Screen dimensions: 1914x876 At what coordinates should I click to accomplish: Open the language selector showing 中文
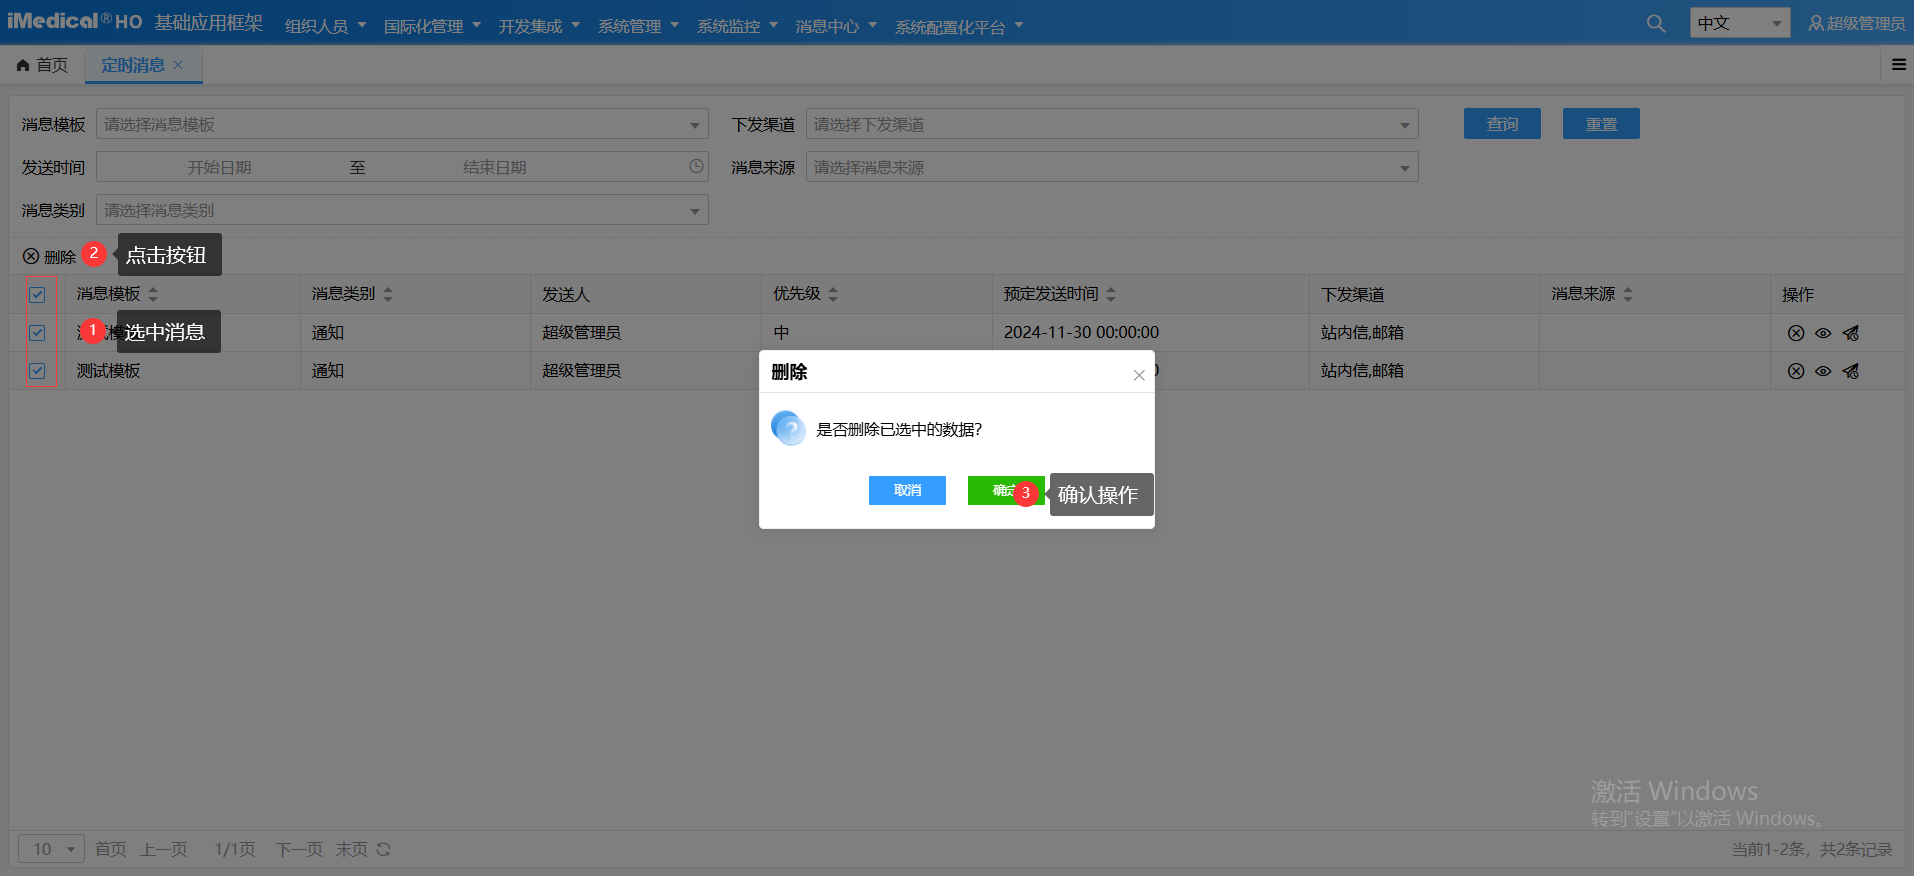tap(1739, 23)
